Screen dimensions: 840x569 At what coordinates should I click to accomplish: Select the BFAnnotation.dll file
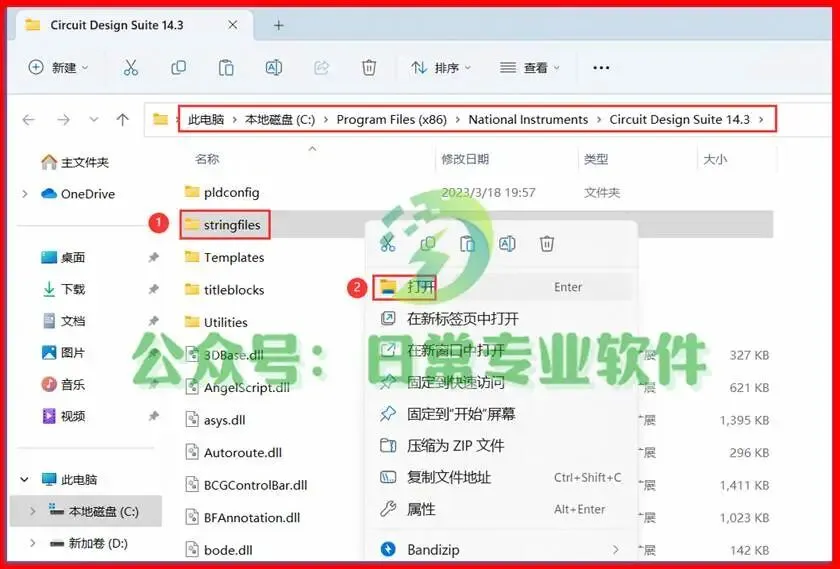tap(243, 517)
